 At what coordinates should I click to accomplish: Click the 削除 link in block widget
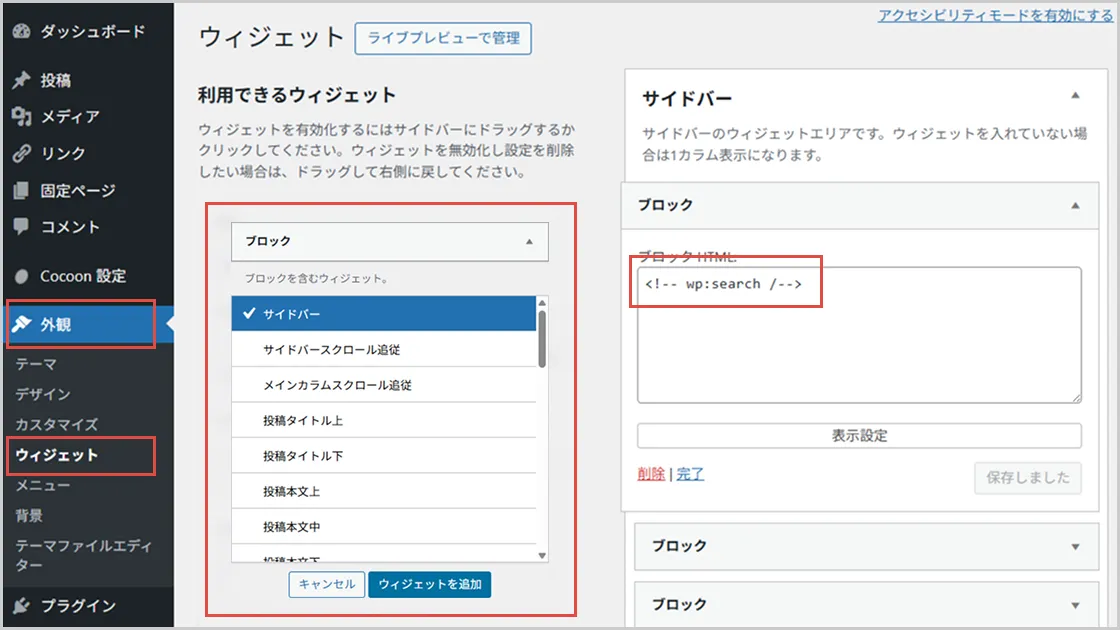[x=650, y=474]
